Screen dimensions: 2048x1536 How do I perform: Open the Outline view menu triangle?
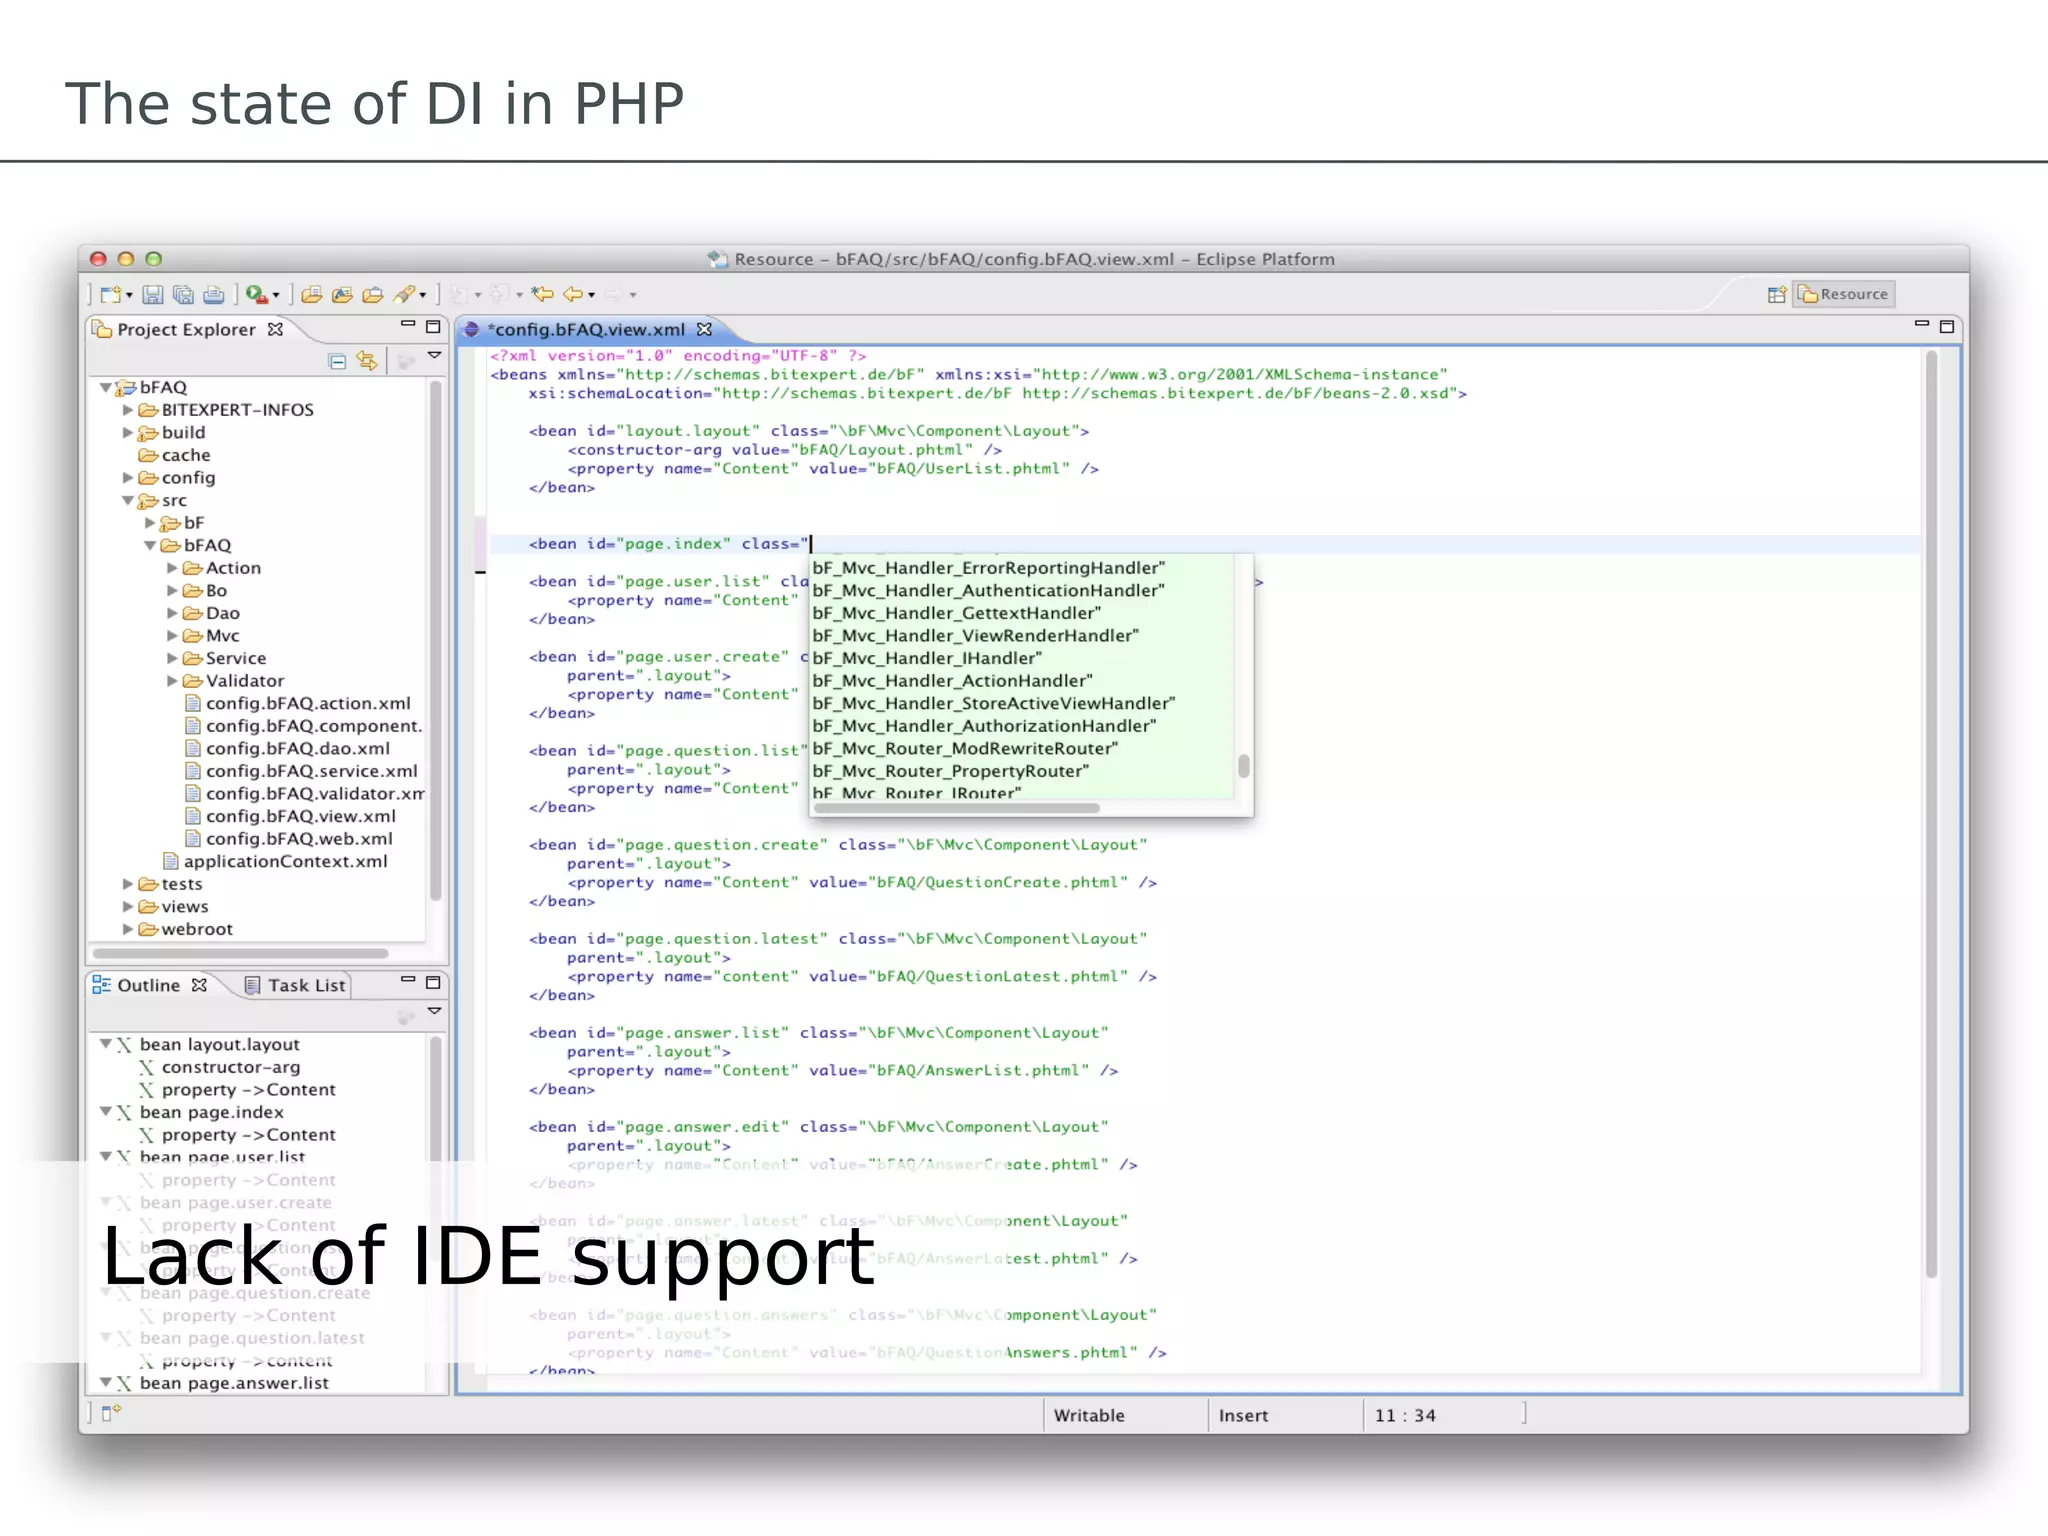(x=434, y=1011)
